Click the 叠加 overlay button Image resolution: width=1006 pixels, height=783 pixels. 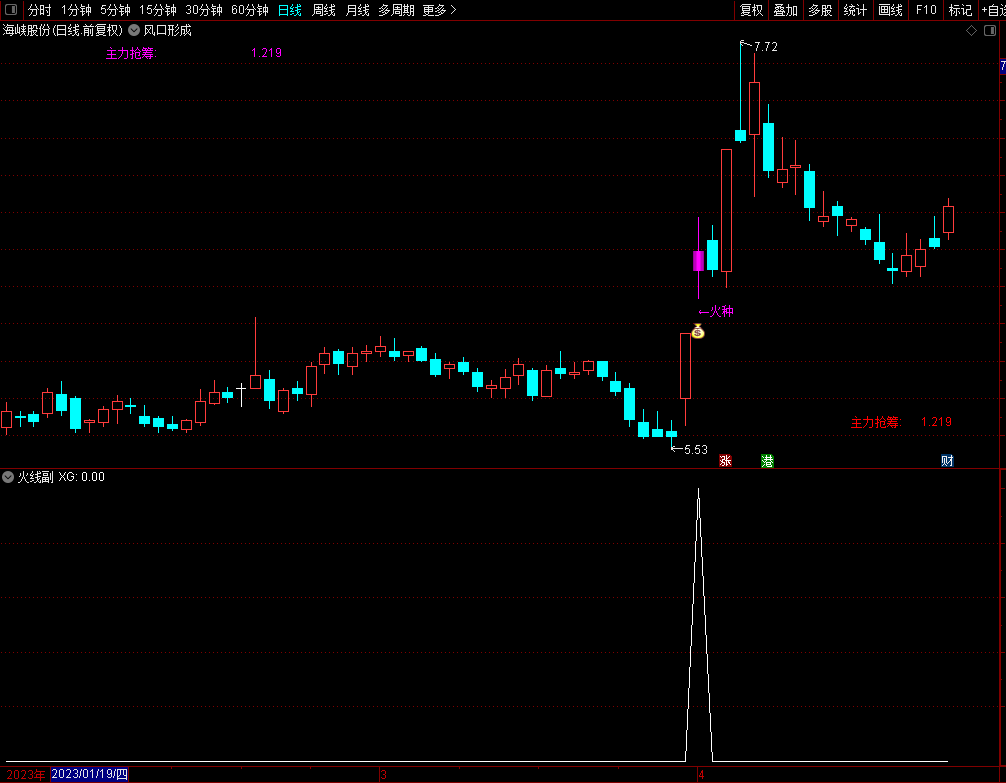(x=785, y=10)
